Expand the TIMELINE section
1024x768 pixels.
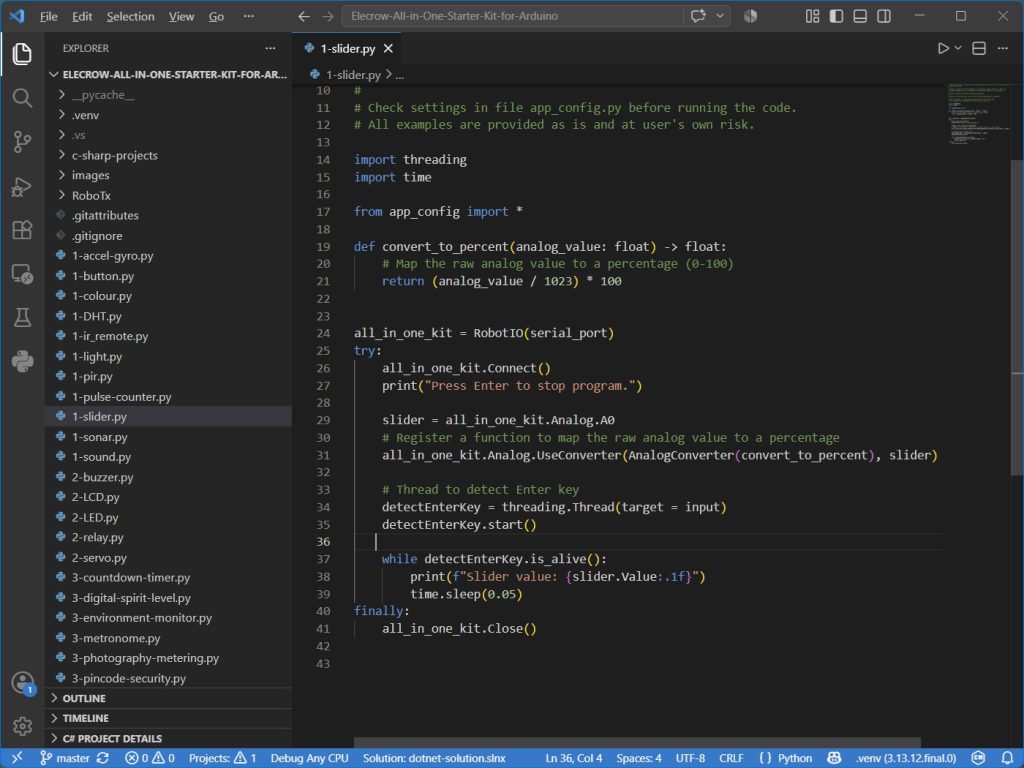pos(168,718)
